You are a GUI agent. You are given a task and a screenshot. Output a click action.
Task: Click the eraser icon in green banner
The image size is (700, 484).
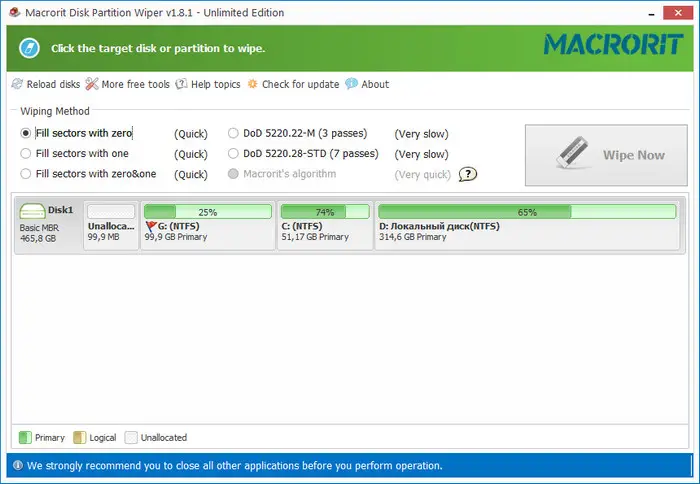click(x=29, y=48)
